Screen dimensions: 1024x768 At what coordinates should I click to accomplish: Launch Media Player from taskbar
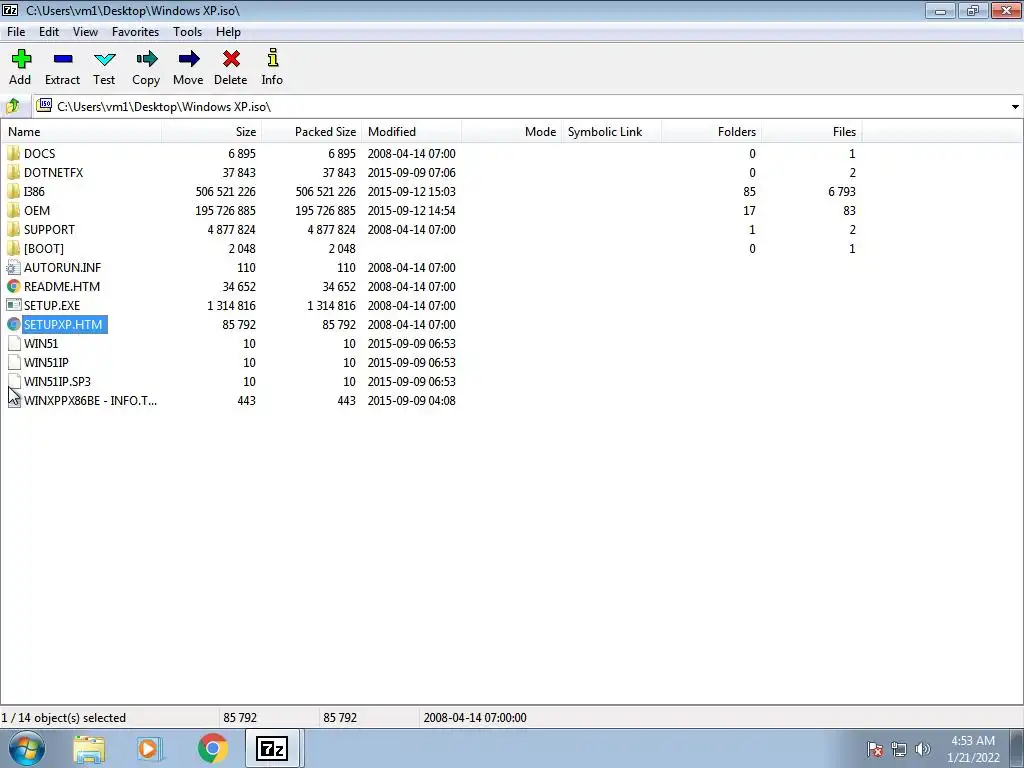click(150, 748)
